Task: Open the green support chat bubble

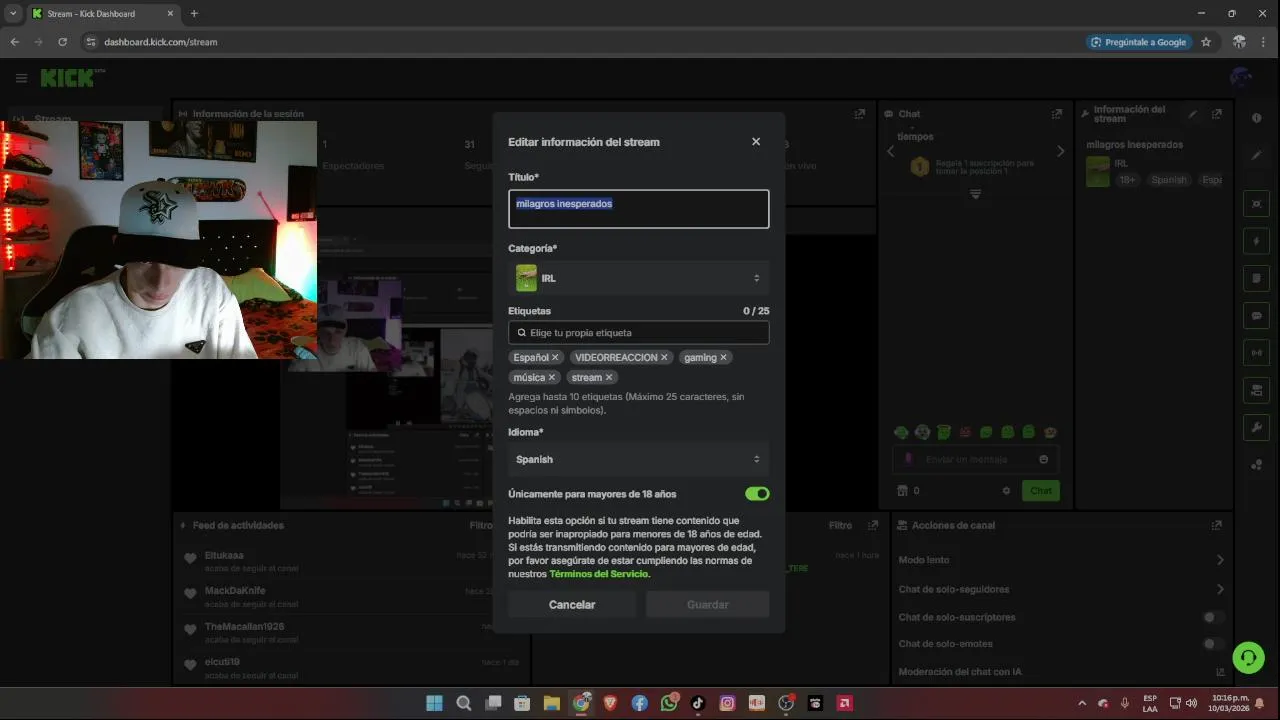Action: pos(1248,657)
